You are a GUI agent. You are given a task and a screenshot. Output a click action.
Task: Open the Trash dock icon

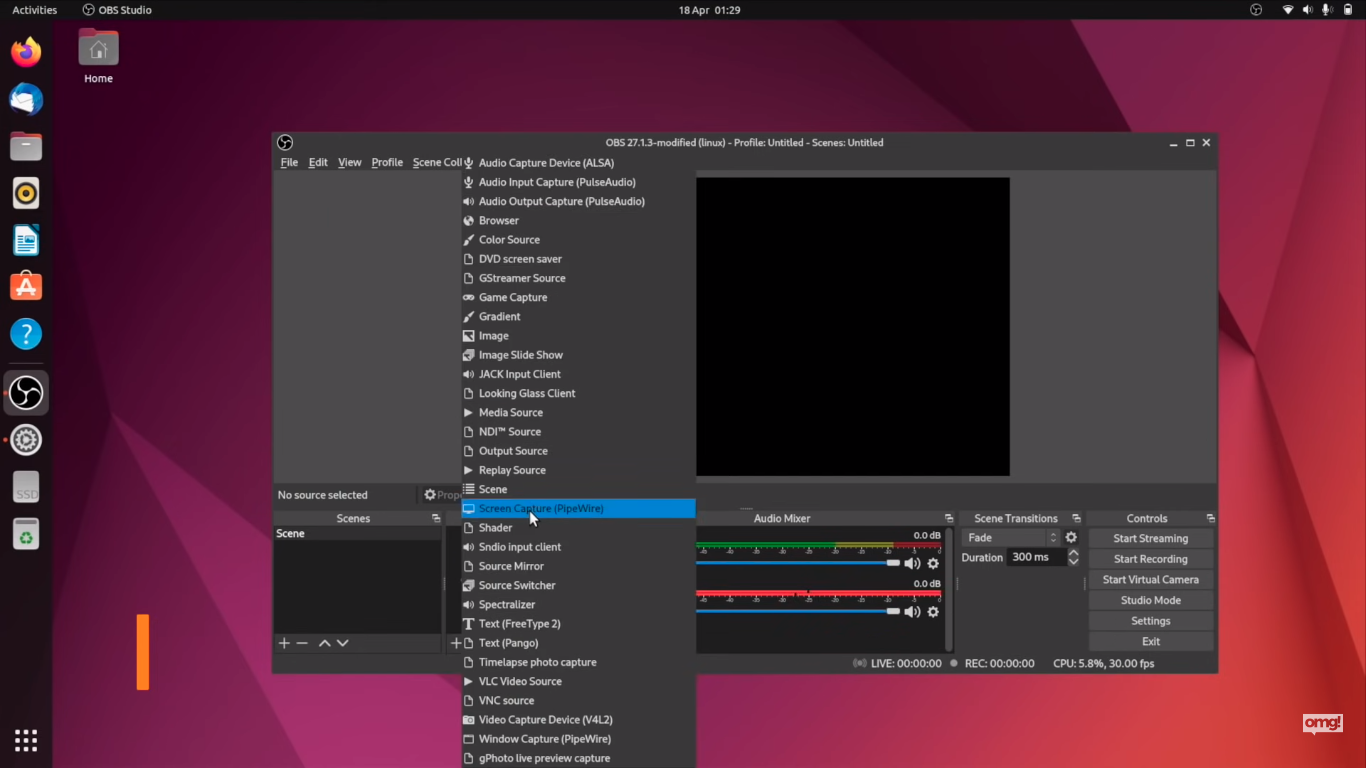pyautogui.click(x=26, y=534)
